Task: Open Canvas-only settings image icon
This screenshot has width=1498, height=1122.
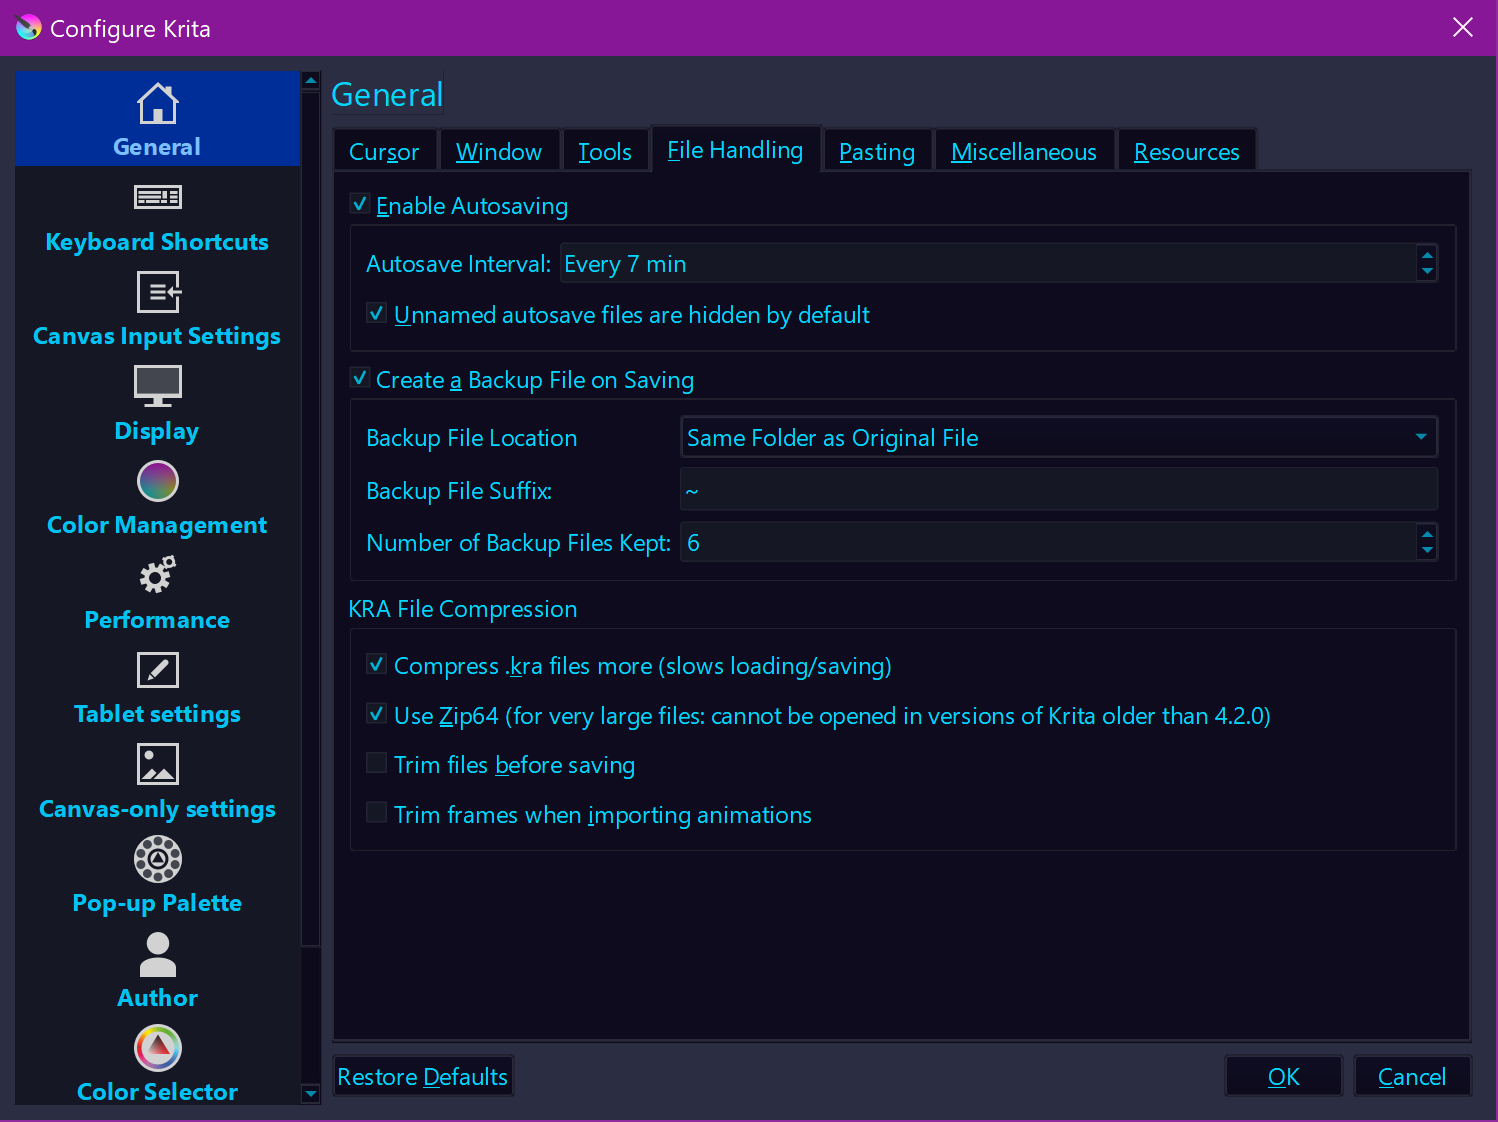Action: point(157,765)
